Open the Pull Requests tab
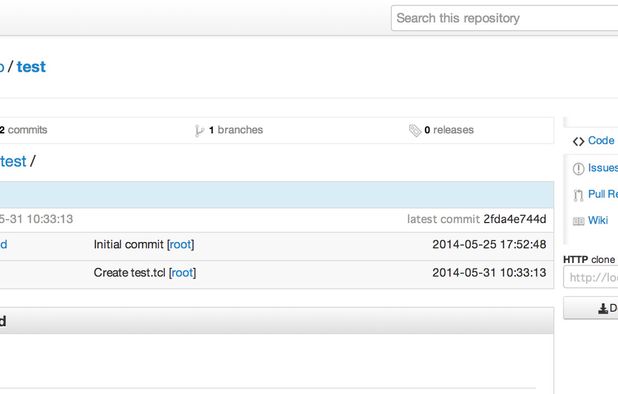 coord(603,194)
